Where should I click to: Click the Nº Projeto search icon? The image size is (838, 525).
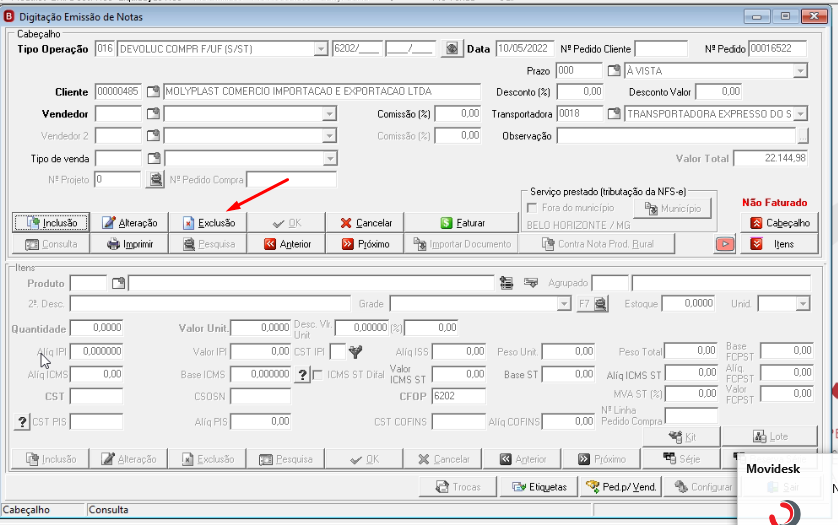155,179
